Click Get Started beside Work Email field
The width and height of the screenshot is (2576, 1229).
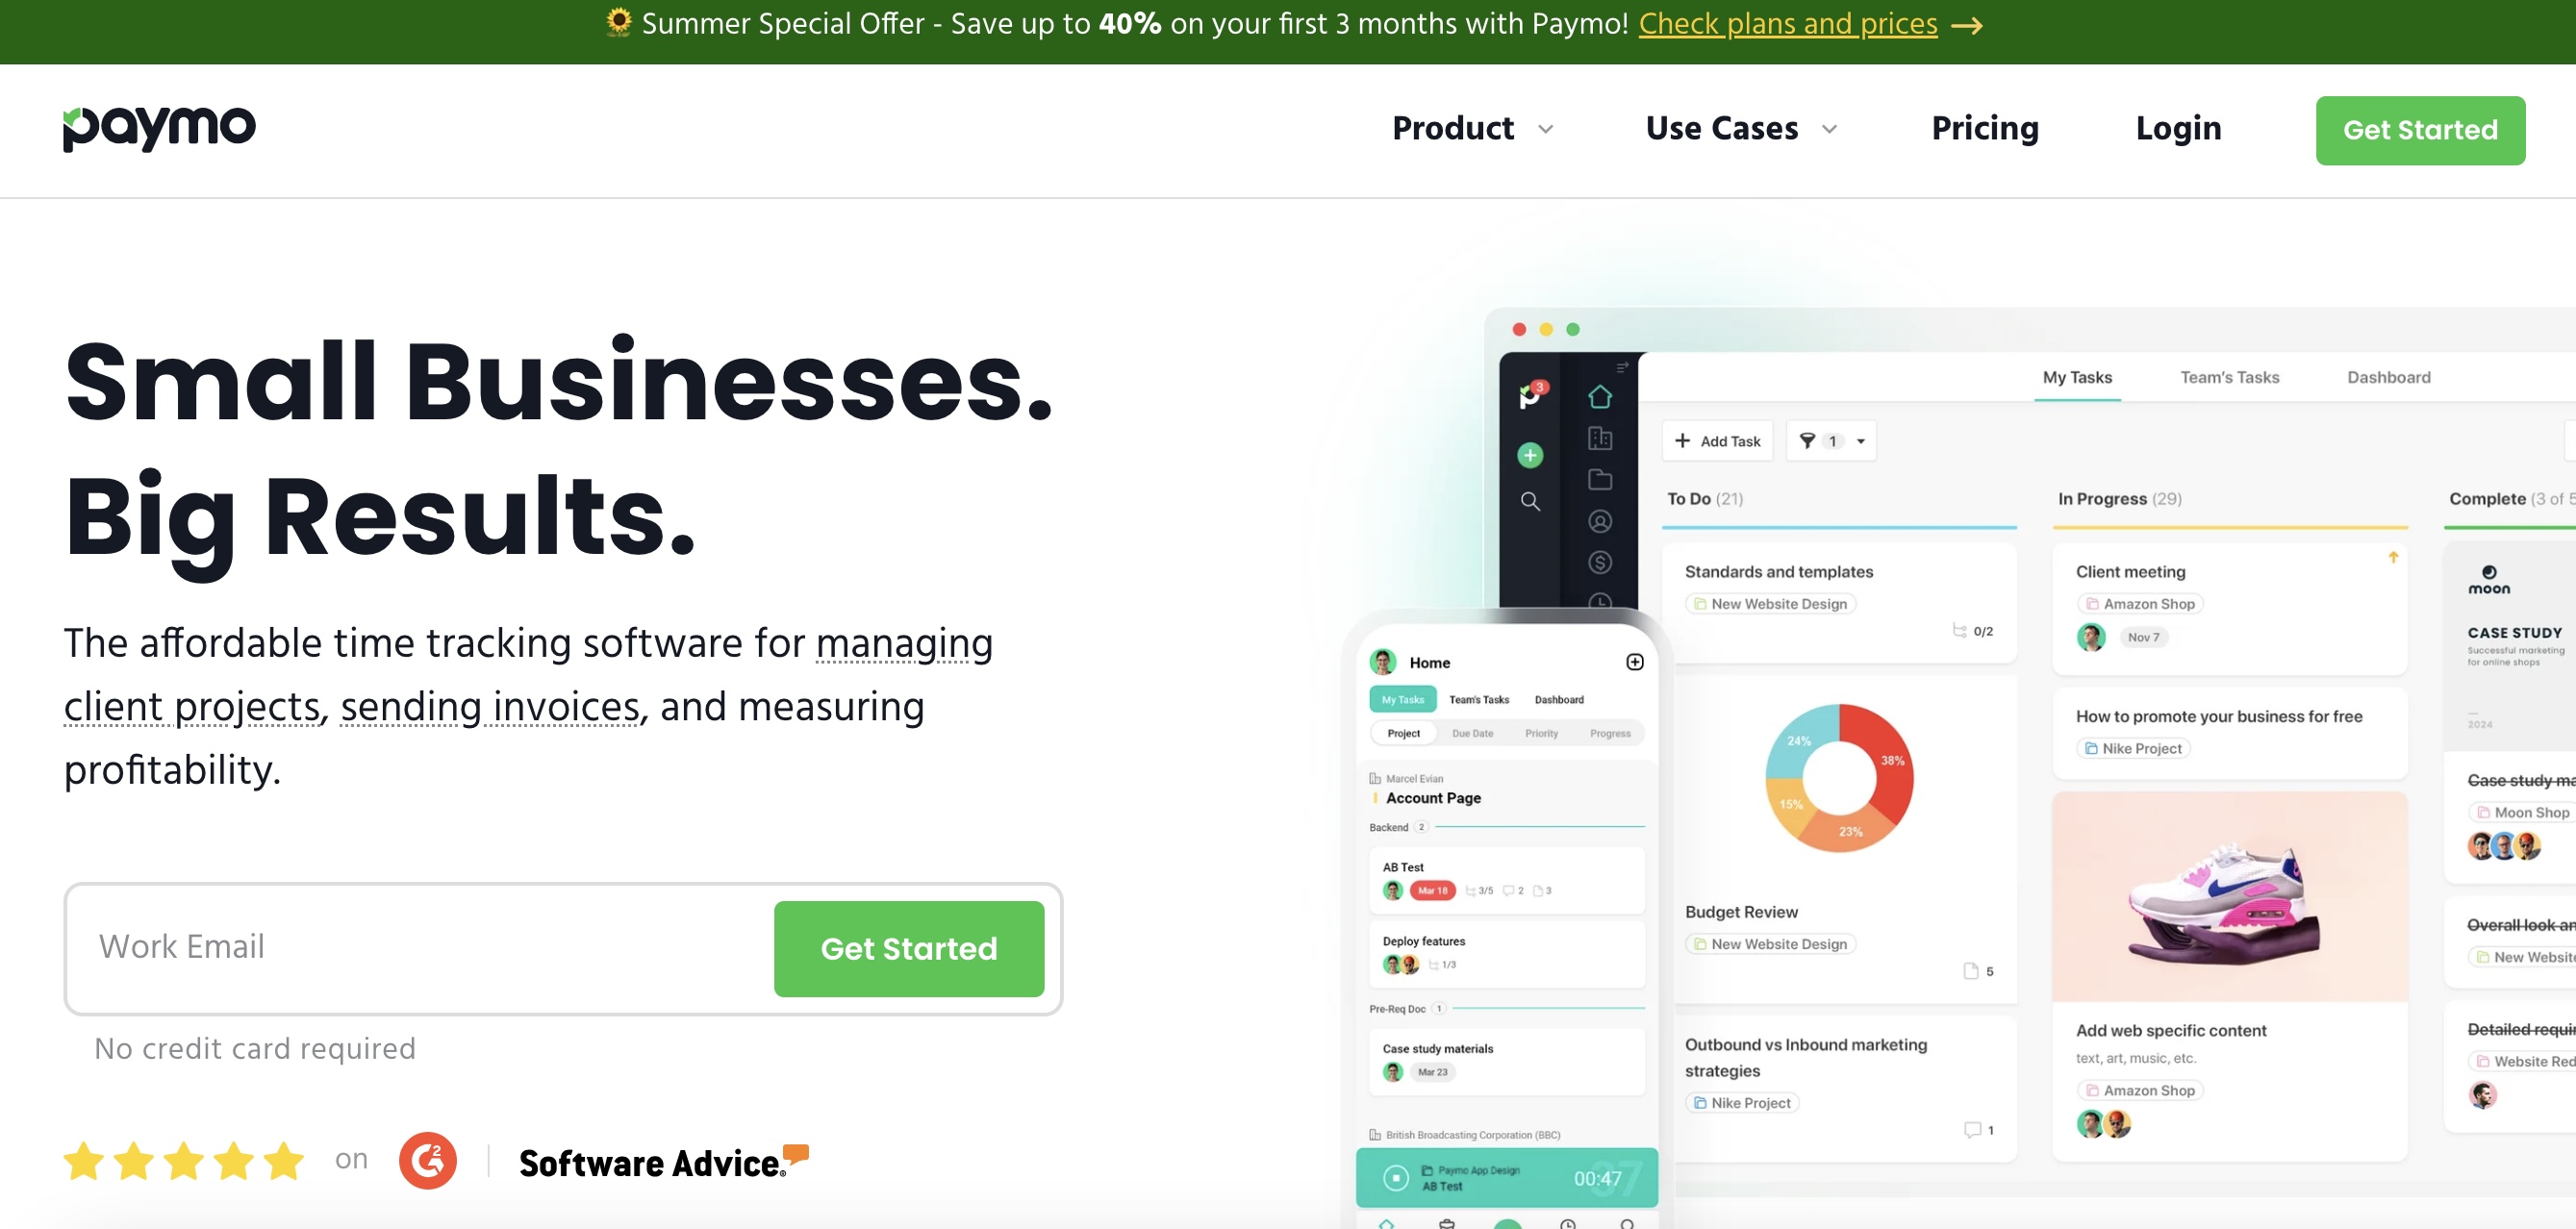[x=908, y=948]
